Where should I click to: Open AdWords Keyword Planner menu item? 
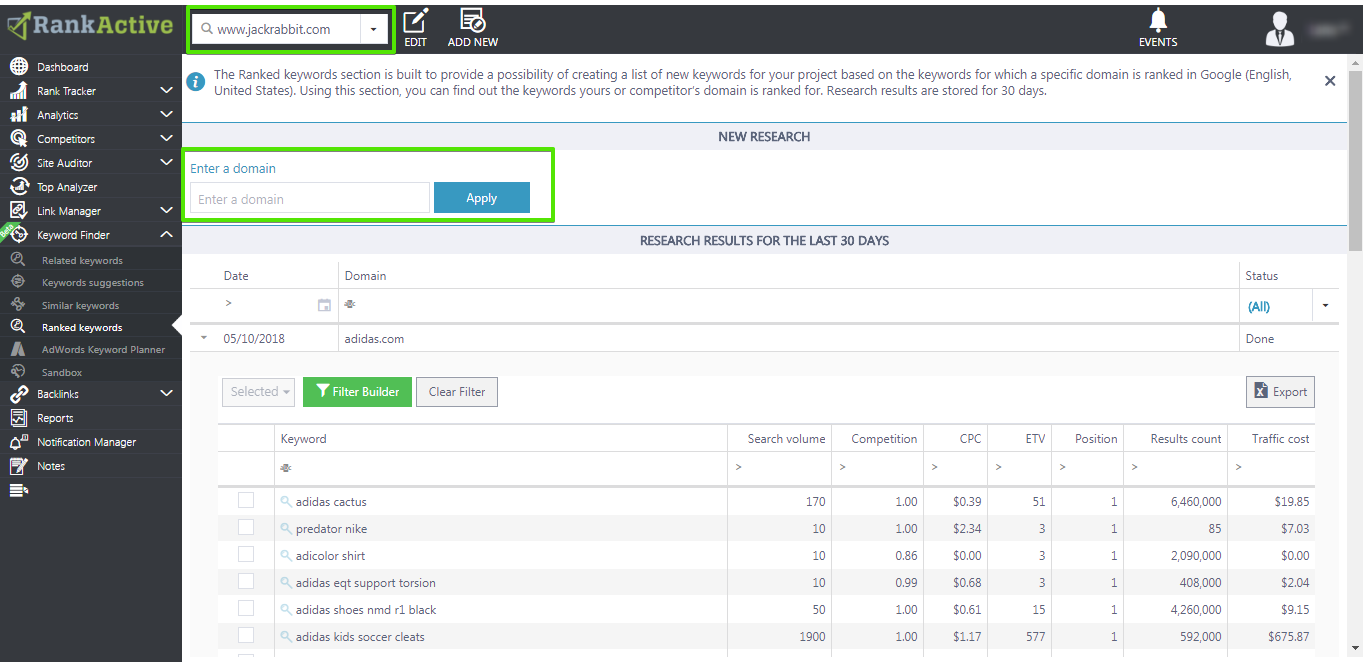pos(103,350)
